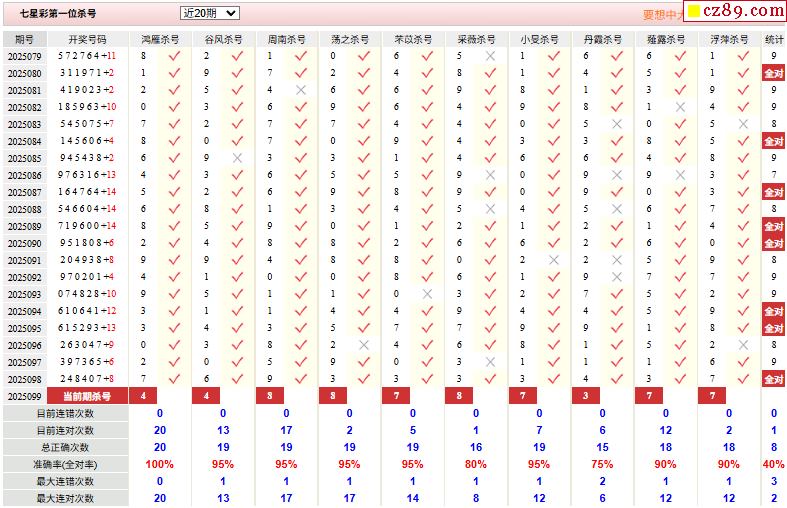The height and width of the screenshot is (508, 787).
Task: Click the 浮萍杀号 column header
Action: (x=729, y=39)
